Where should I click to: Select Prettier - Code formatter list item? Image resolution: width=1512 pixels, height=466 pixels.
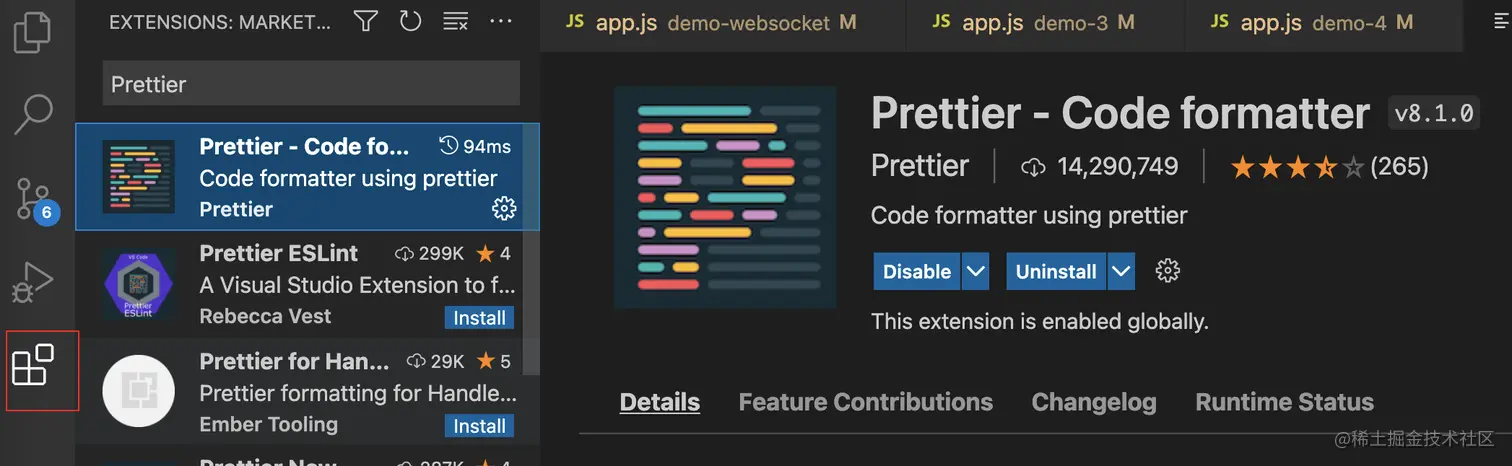point(307,177)
